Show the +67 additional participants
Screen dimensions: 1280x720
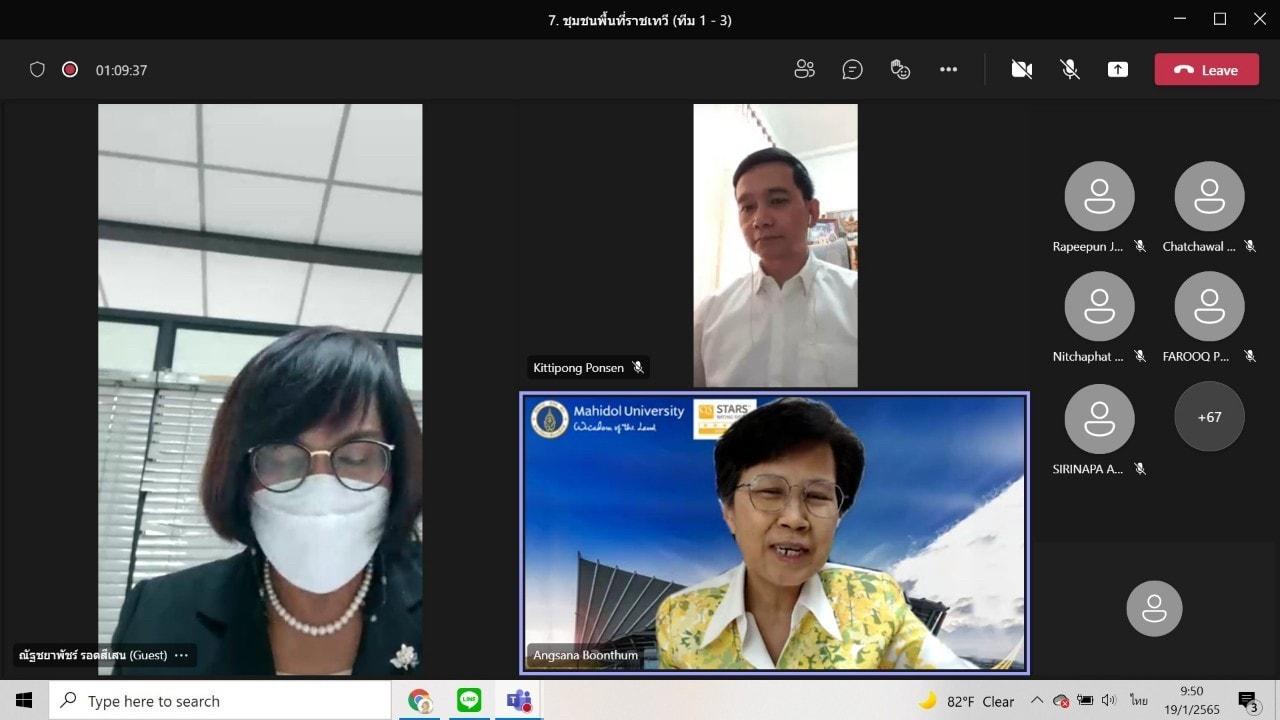pos(1209,417)
